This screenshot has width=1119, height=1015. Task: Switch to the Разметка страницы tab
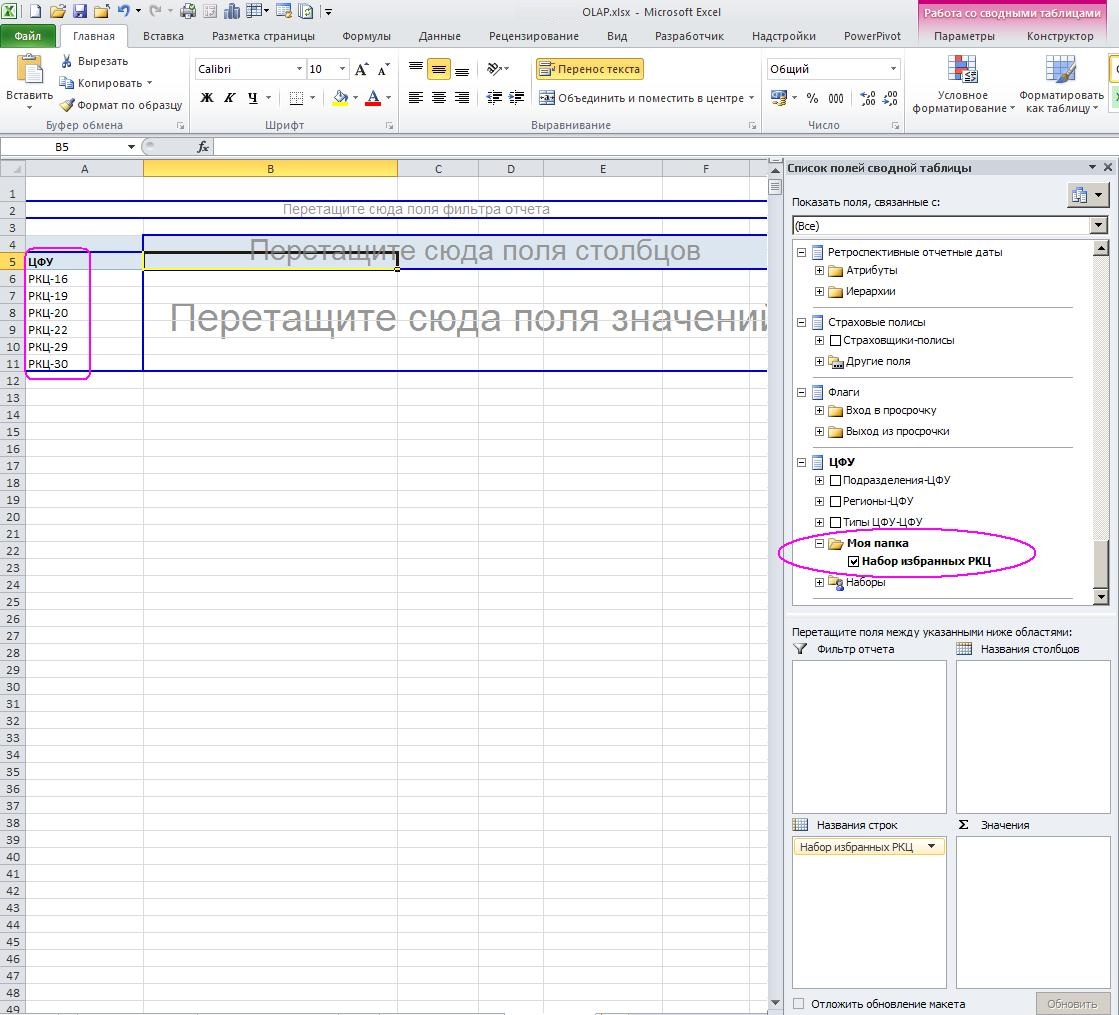pyautogui.click(x=263, y=36)
